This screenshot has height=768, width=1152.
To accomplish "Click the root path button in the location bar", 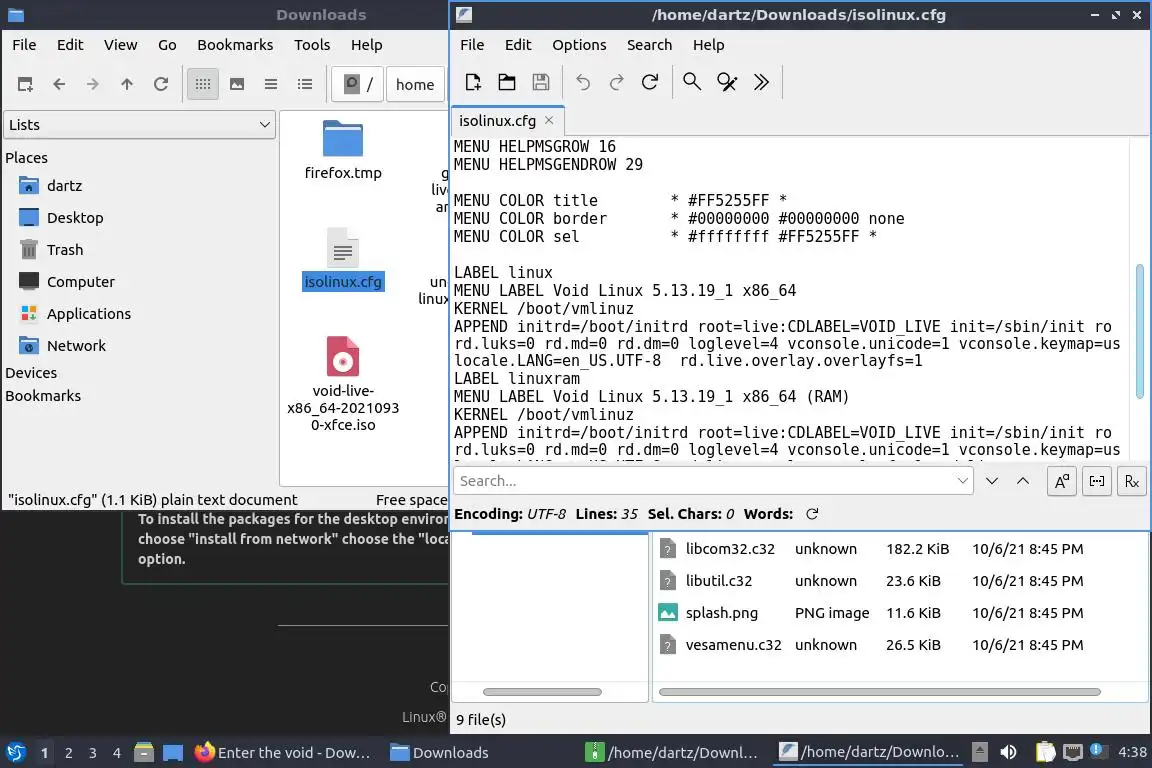I will pos(358,84).
